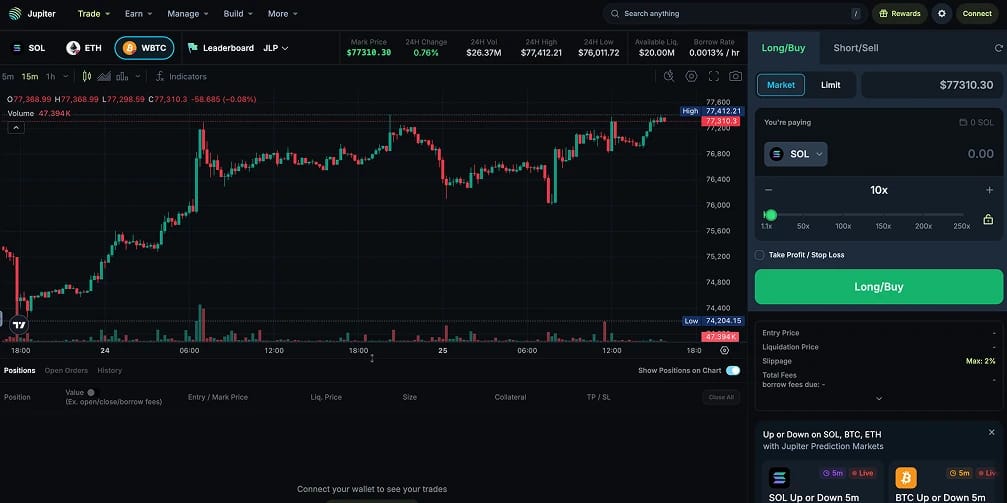Open chart axis settings gear

[724, 350]
